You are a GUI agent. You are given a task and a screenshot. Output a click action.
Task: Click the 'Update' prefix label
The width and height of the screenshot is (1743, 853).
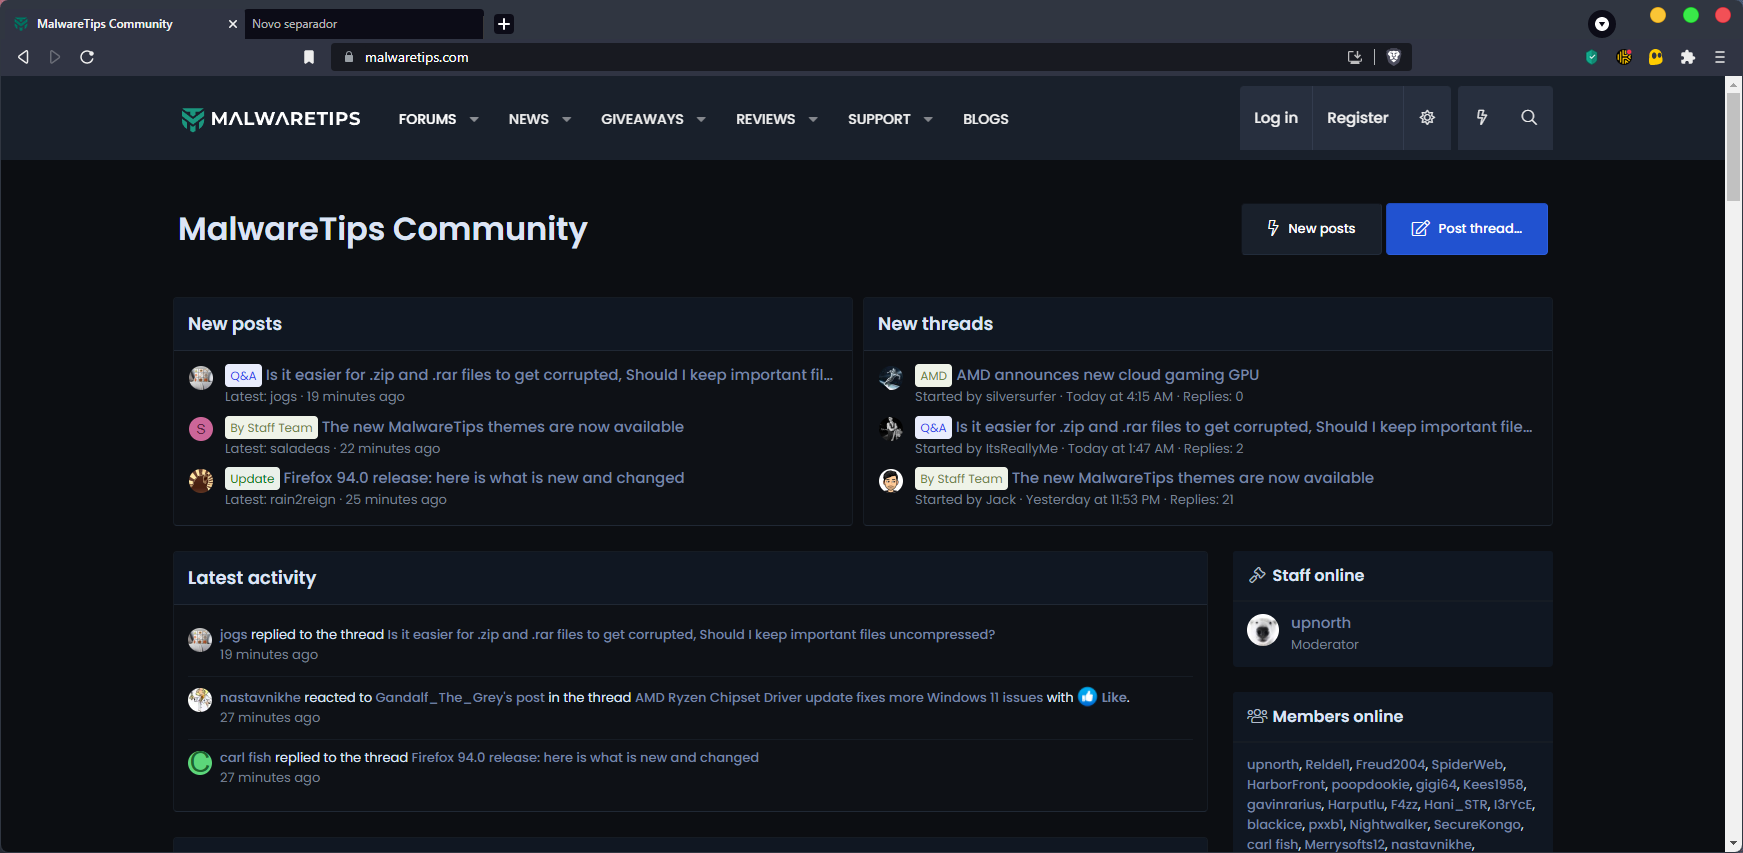[x=252, y=479]
